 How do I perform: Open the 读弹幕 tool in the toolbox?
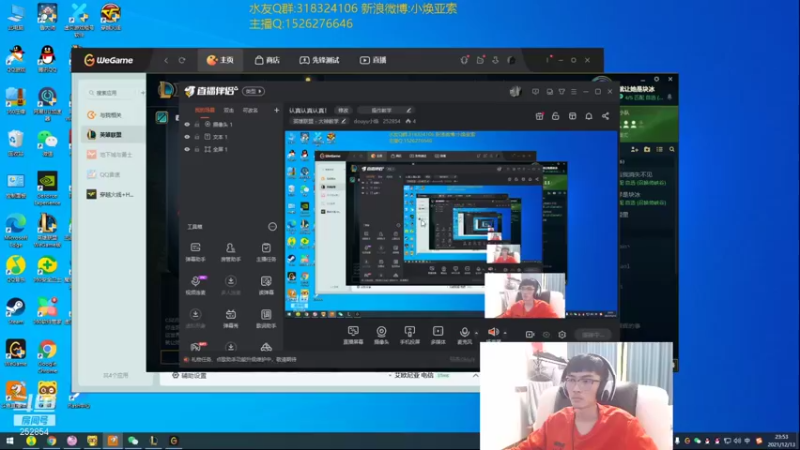point(266,285)
